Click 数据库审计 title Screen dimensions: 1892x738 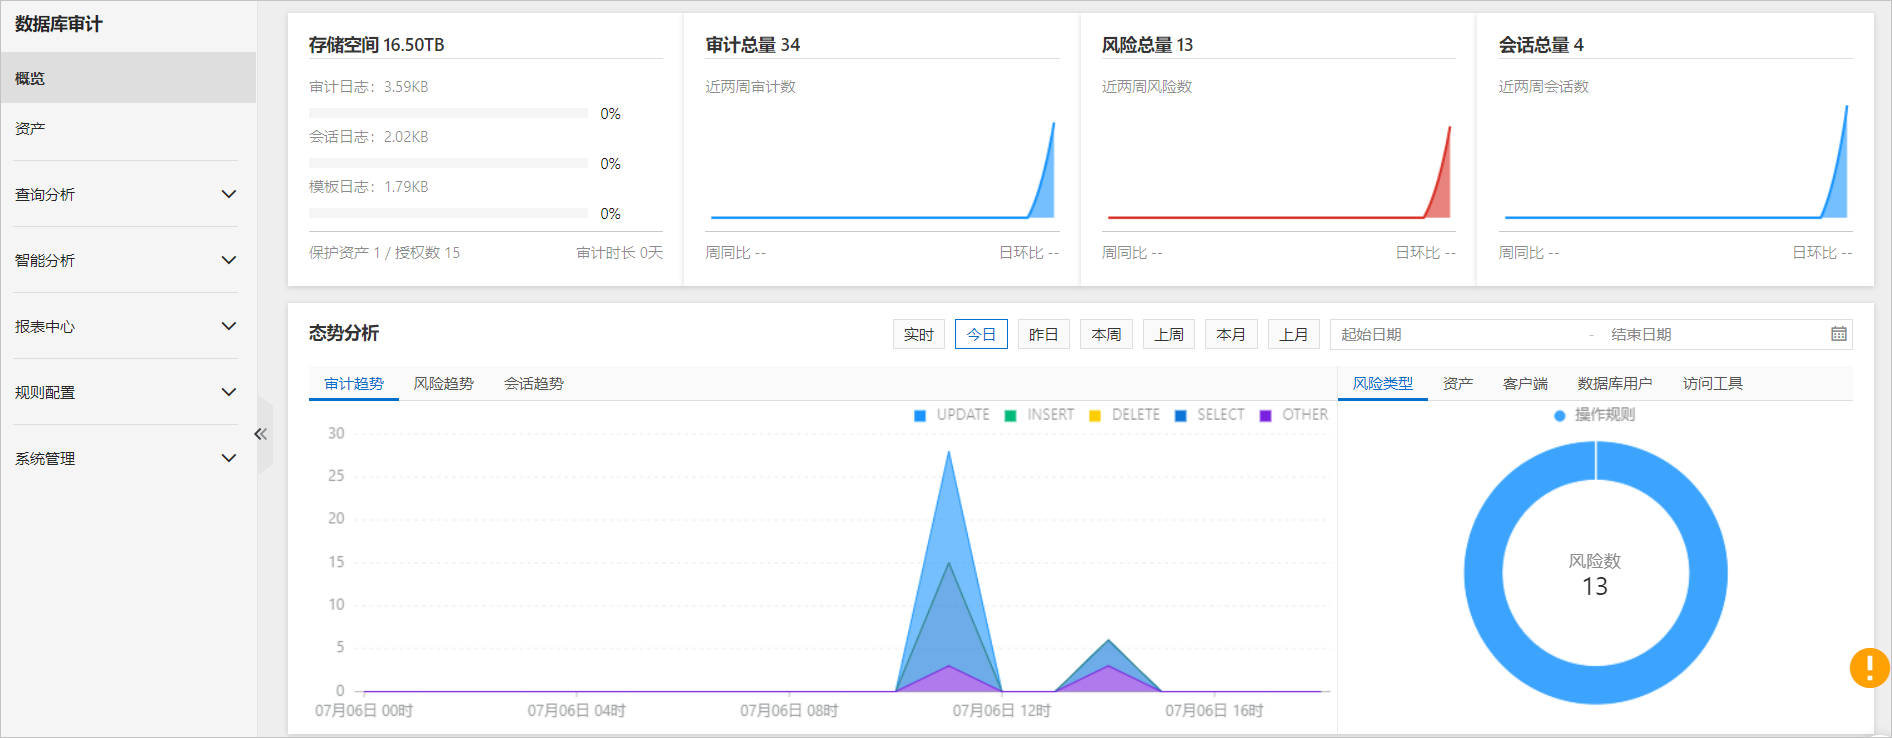point(59,24)
